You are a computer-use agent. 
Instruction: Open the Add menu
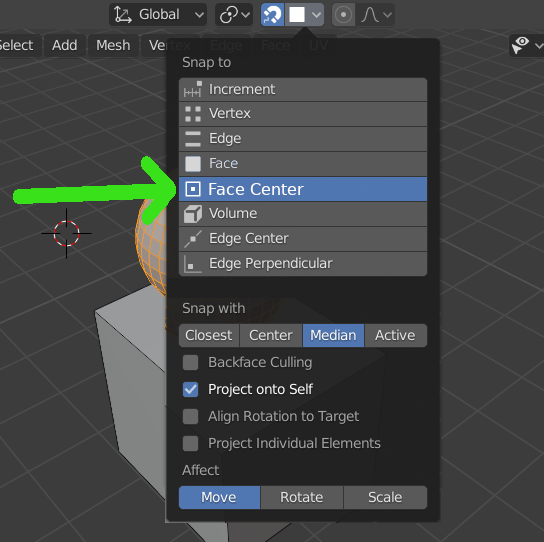click(65, 45)
